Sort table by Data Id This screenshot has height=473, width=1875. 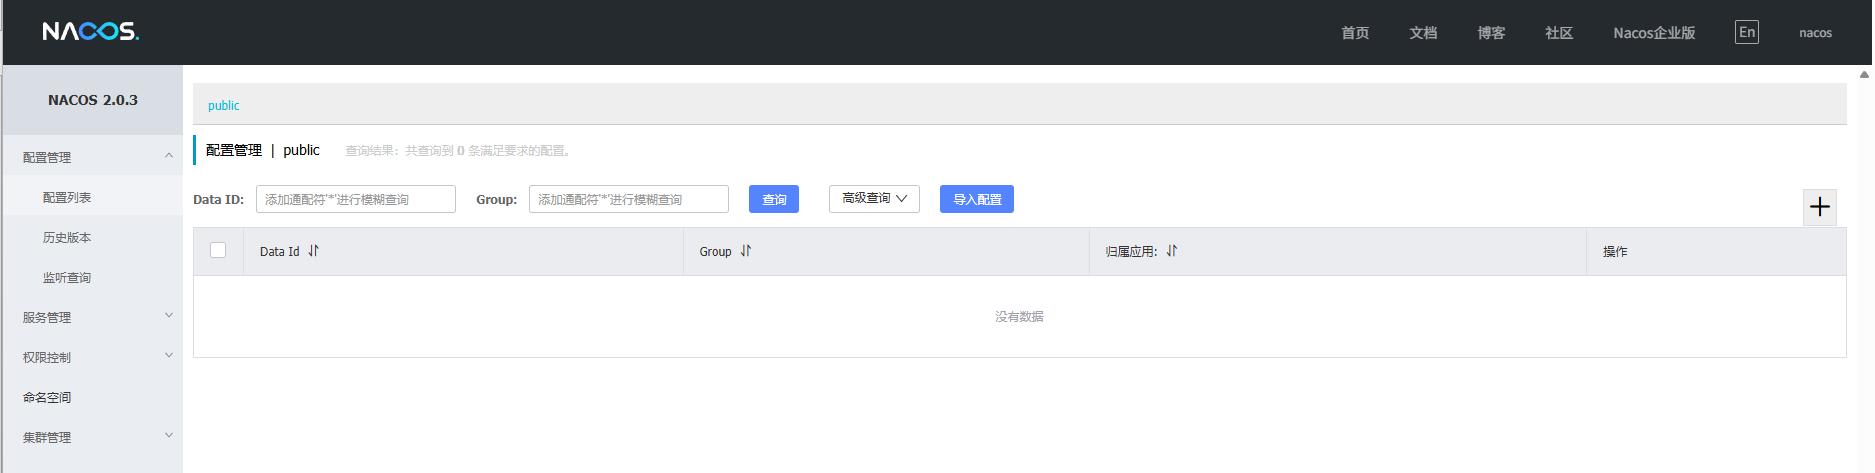pos(313,251)
